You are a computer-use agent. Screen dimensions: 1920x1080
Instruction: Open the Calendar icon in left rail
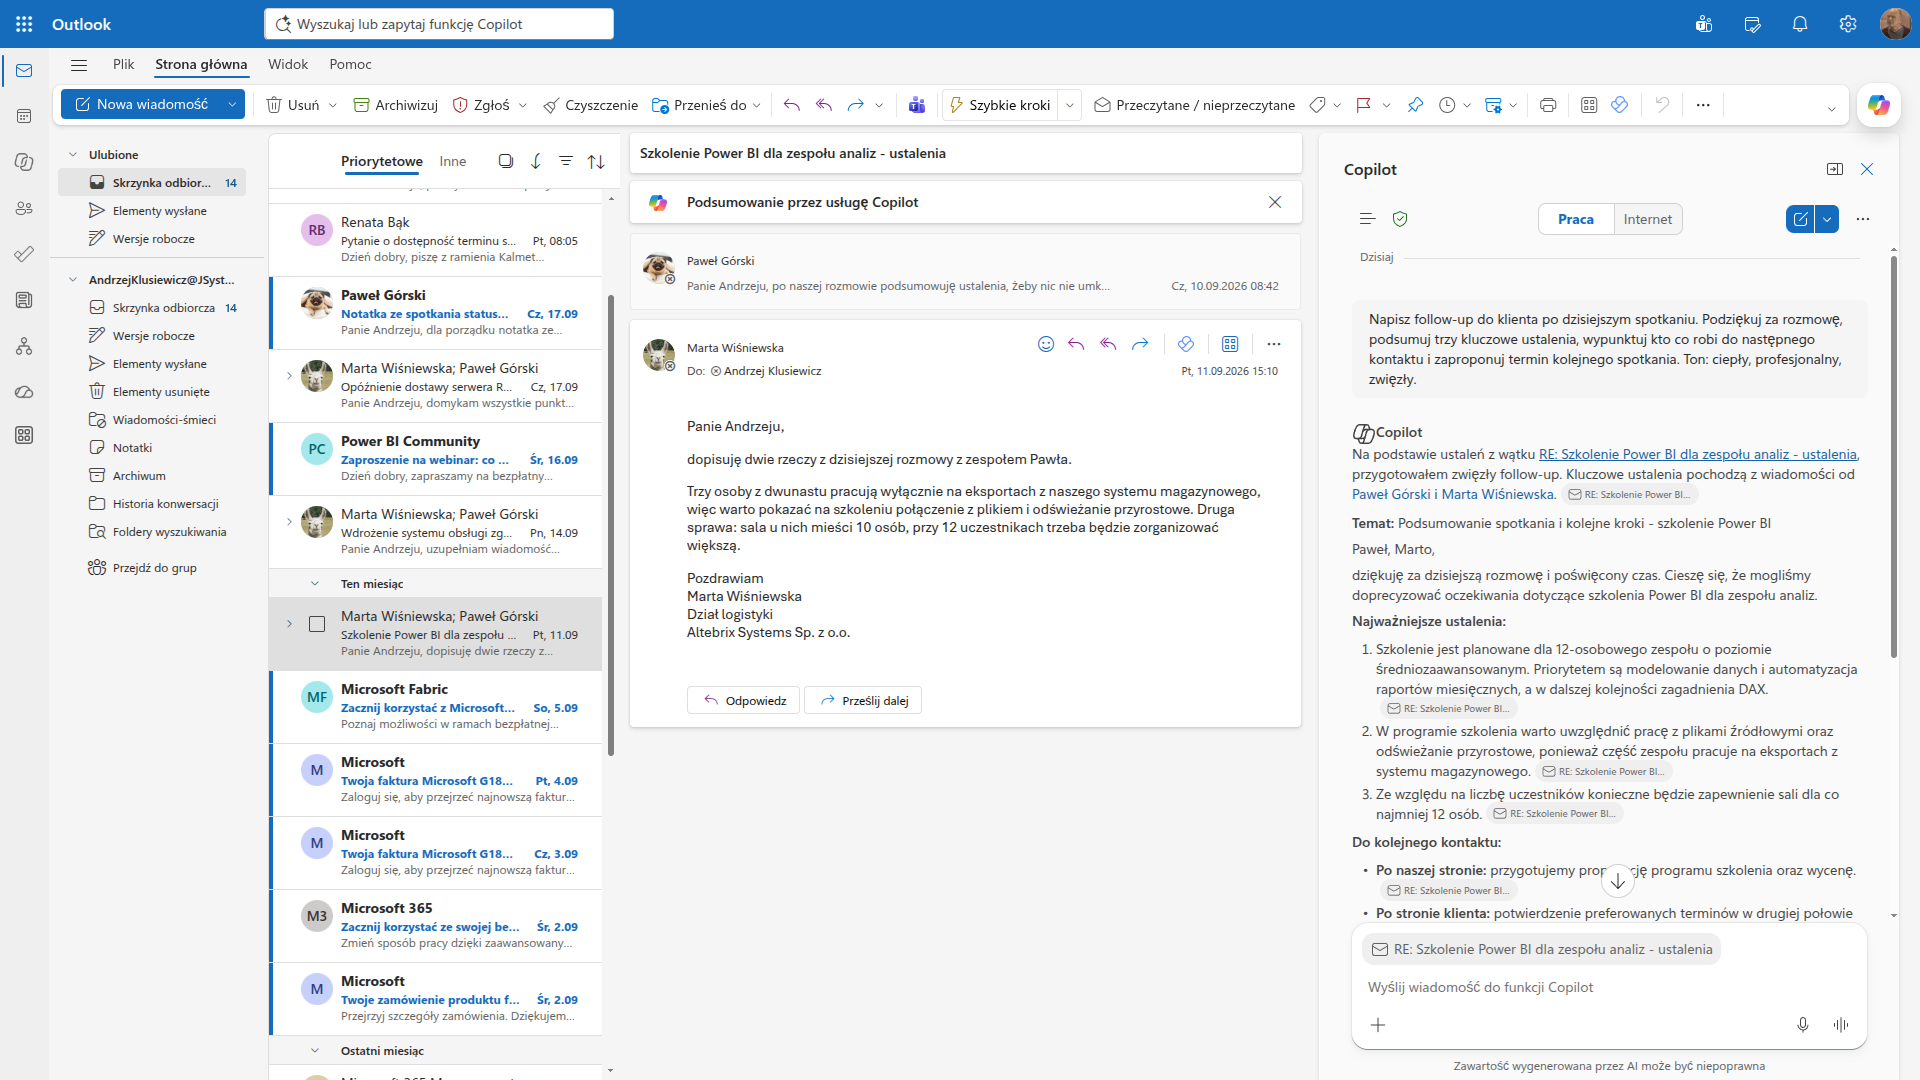coord(24,116)
